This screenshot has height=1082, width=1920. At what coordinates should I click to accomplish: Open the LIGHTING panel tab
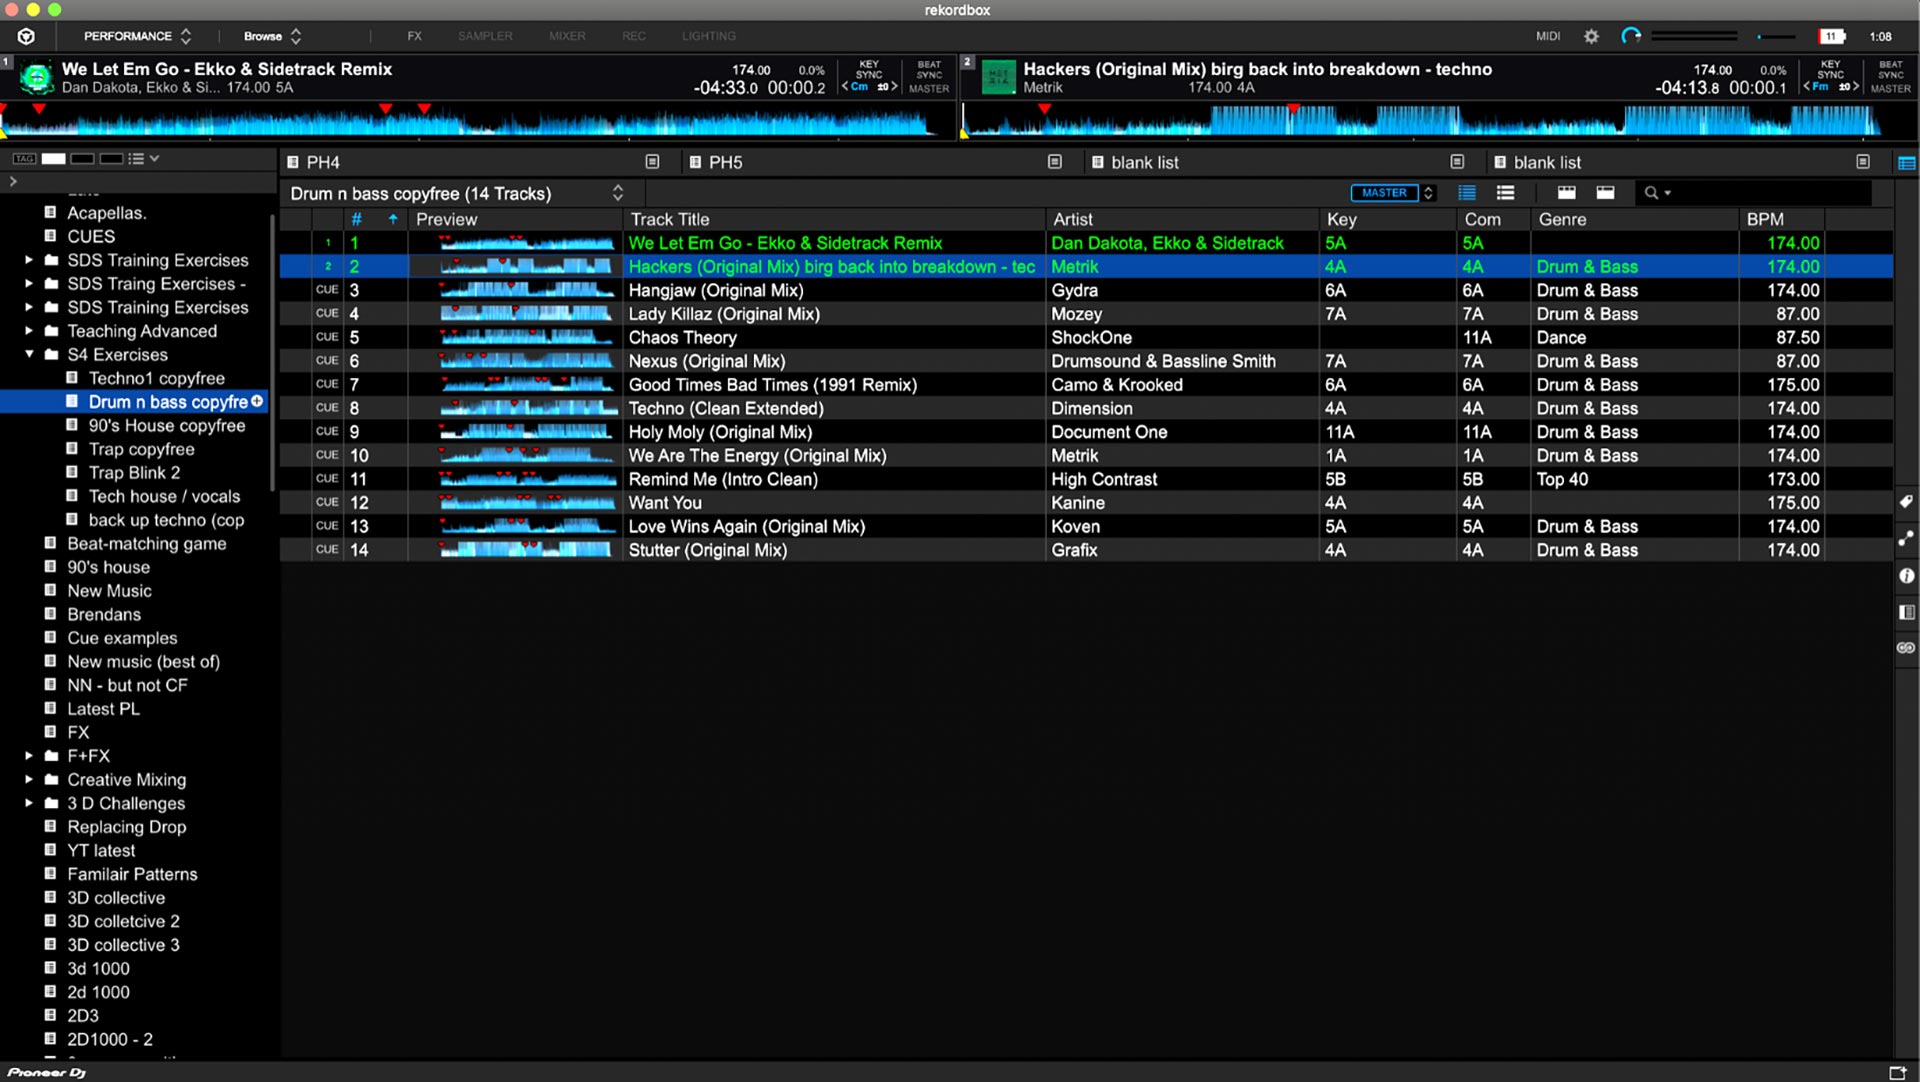click(709, 36)
